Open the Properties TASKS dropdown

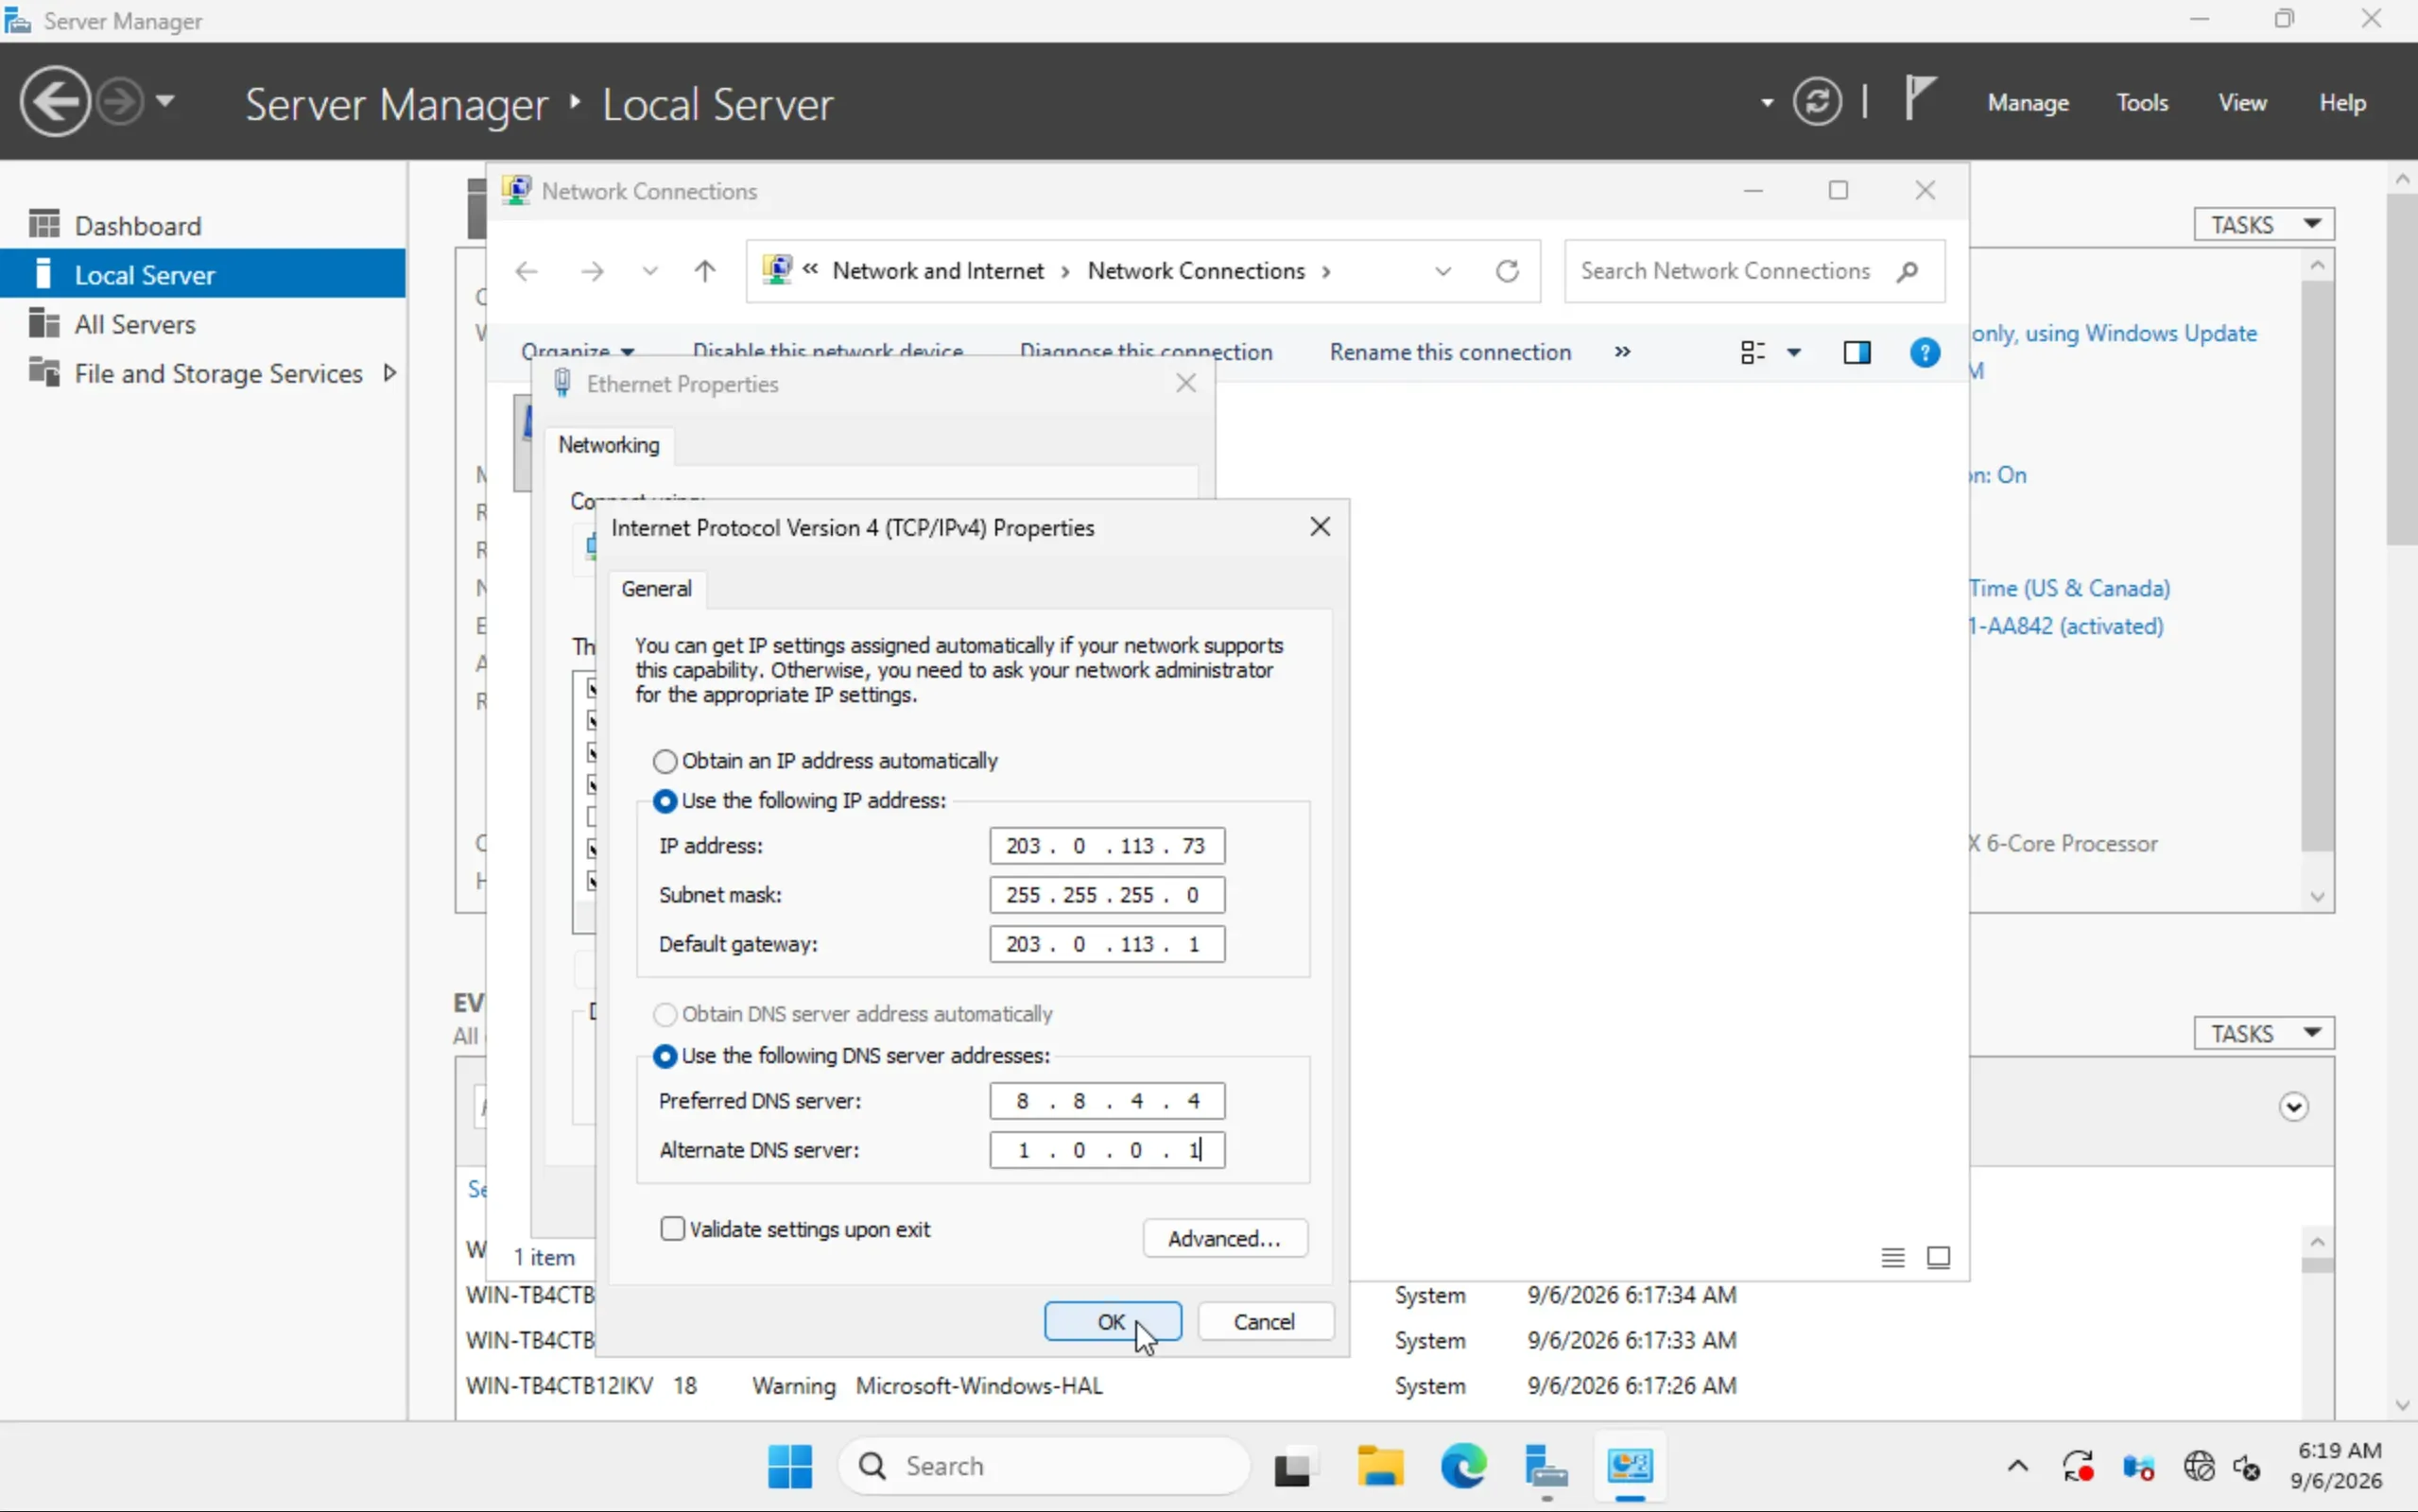coord(2264,225)
